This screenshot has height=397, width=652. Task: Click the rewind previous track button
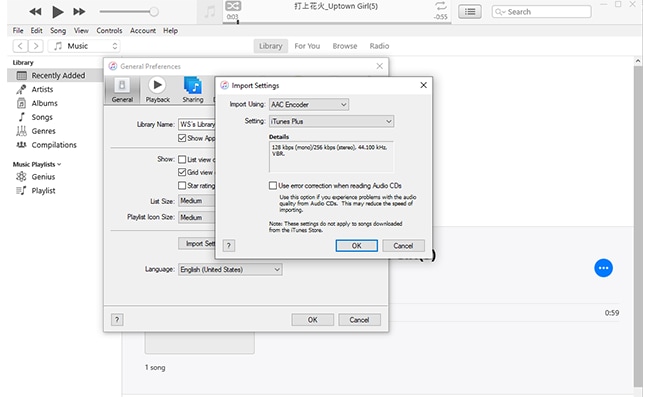(x=35, y=12)
